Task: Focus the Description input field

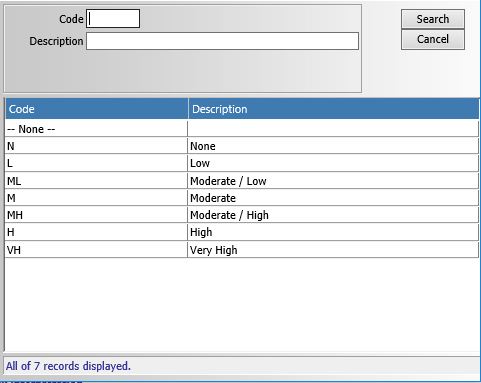Action: point(222,41)
